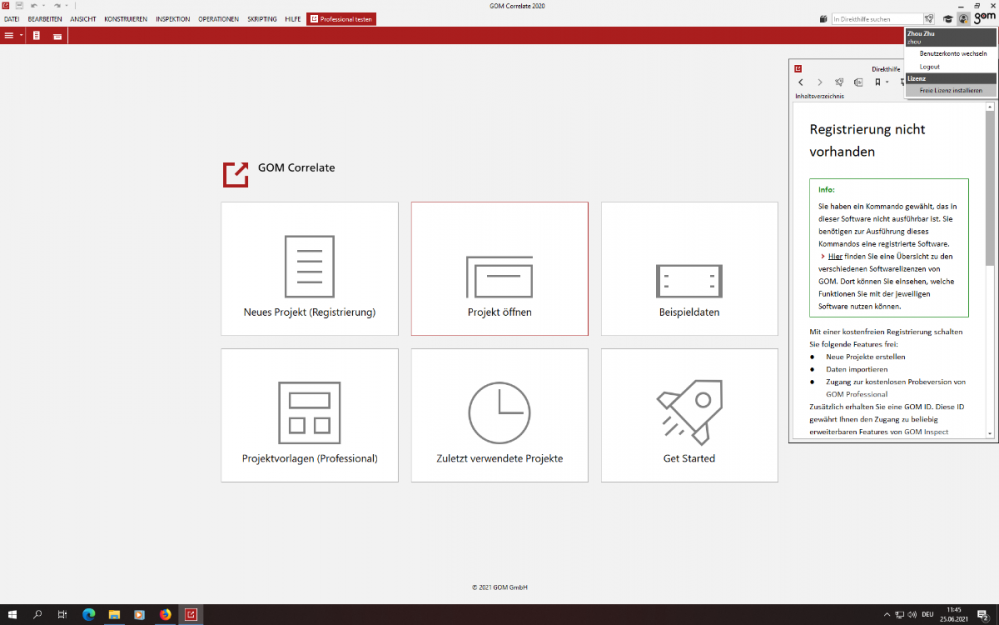Click the user account icon
The height and width of the screenshot is (625, 999).
click(x=962, y=19)
